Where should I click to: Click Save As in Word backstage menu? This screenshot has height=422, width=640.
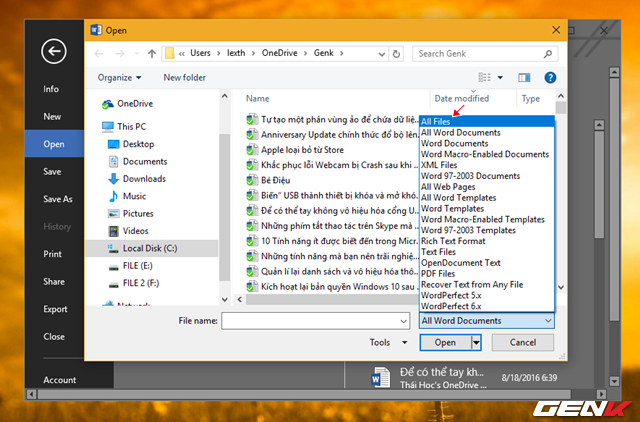pyautogui.click(x=58, y=199)
